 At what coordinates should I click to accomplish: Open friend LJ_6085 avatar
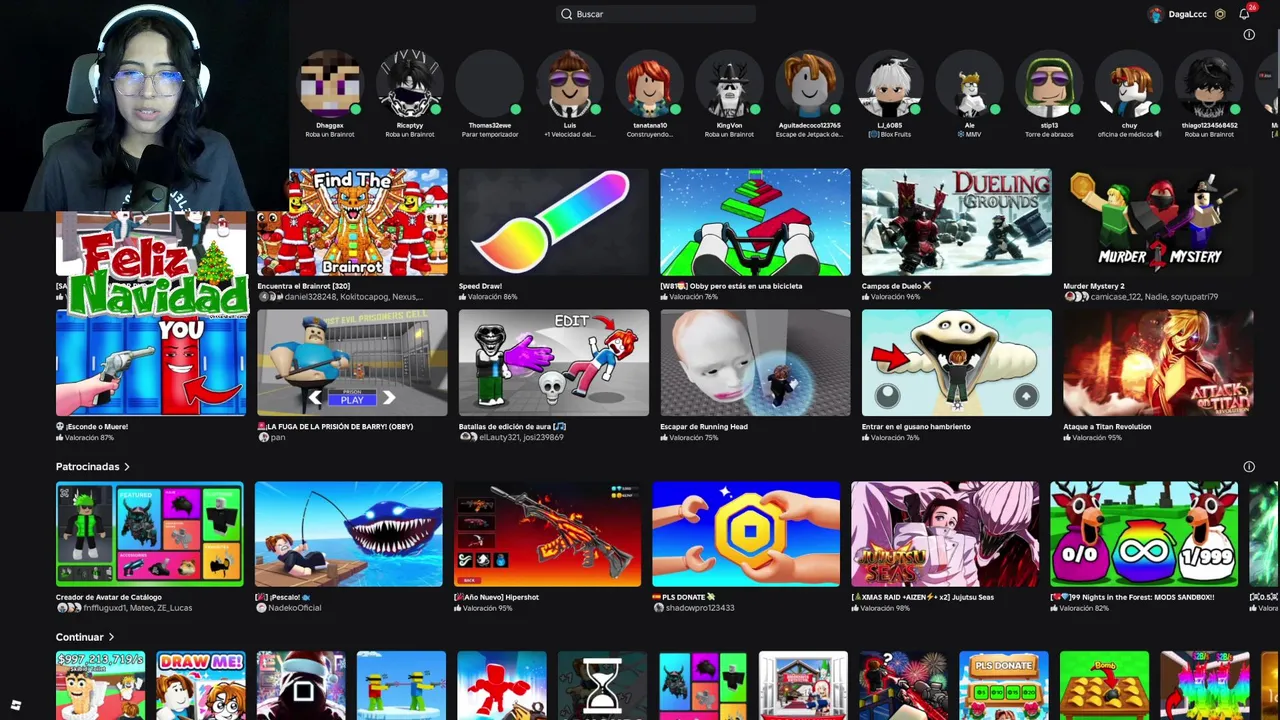[889, 84]
